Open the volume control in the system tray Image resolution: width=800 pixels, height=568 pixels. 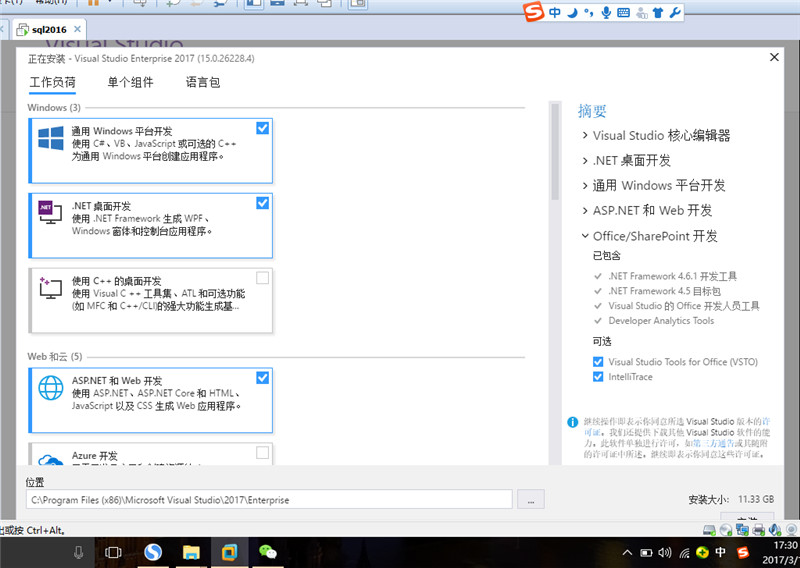[x=664, y=552]
